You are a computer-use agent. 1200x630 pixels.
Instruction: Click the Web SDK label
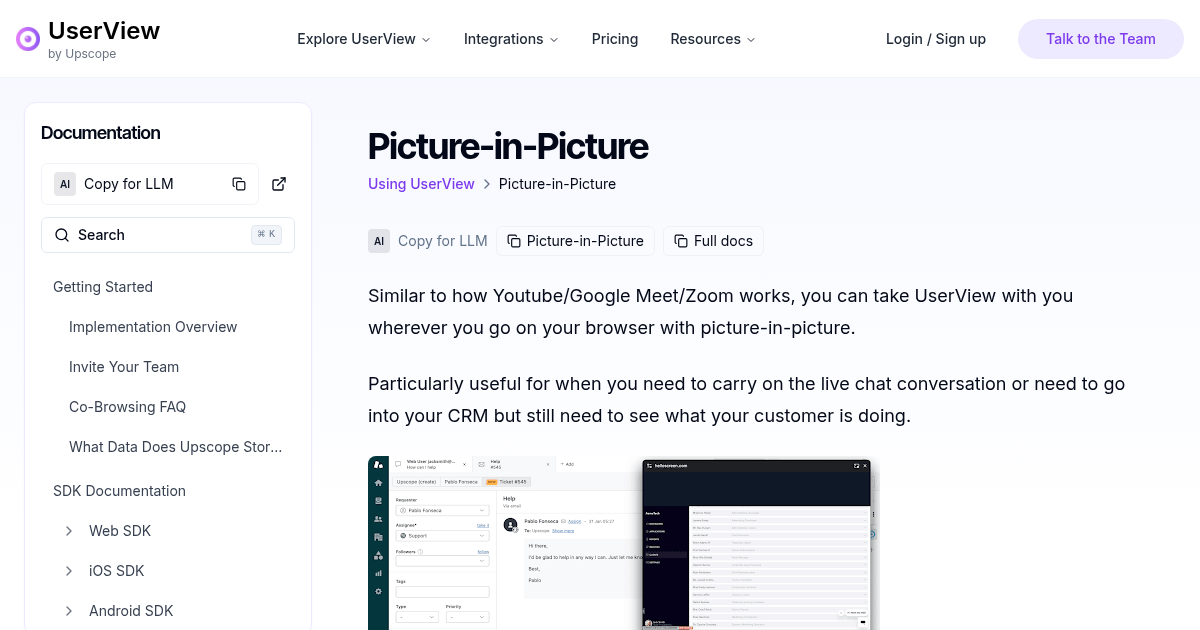coord(120,531)
